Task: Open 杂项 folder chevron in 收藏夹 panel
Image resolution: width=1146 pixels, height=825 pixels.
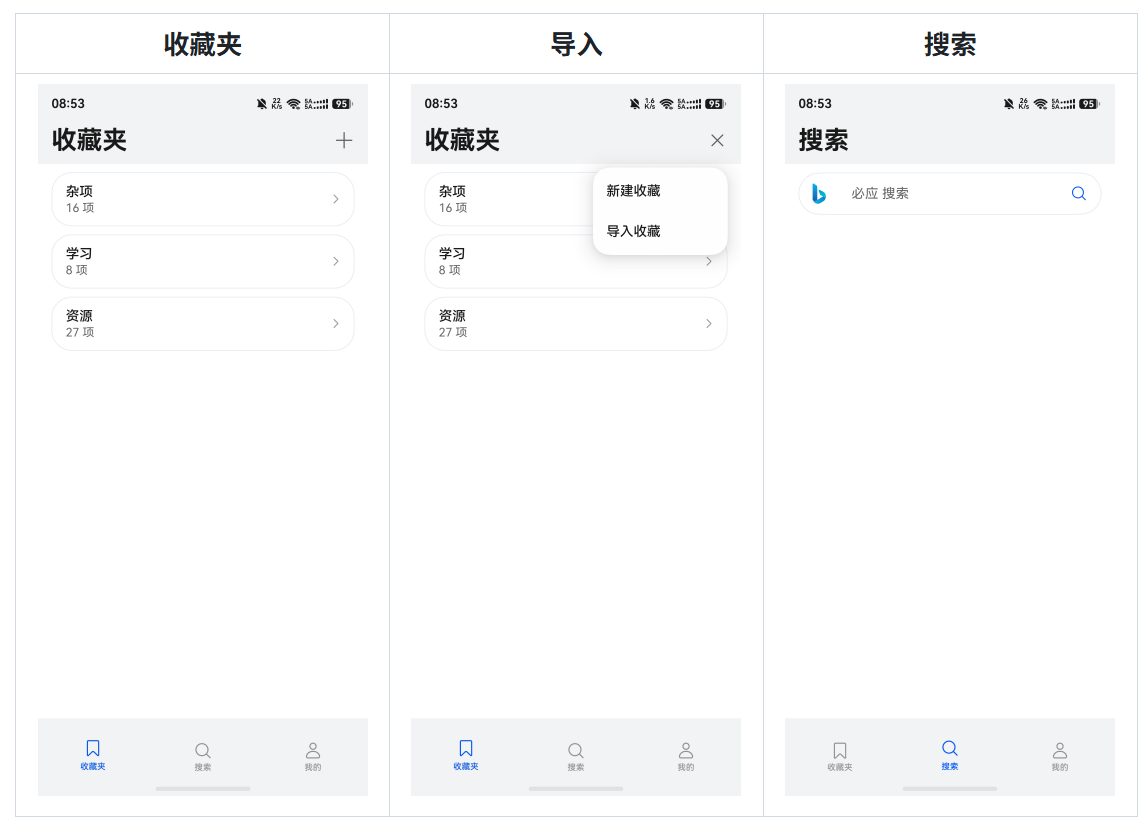Action: pos(335,199)
